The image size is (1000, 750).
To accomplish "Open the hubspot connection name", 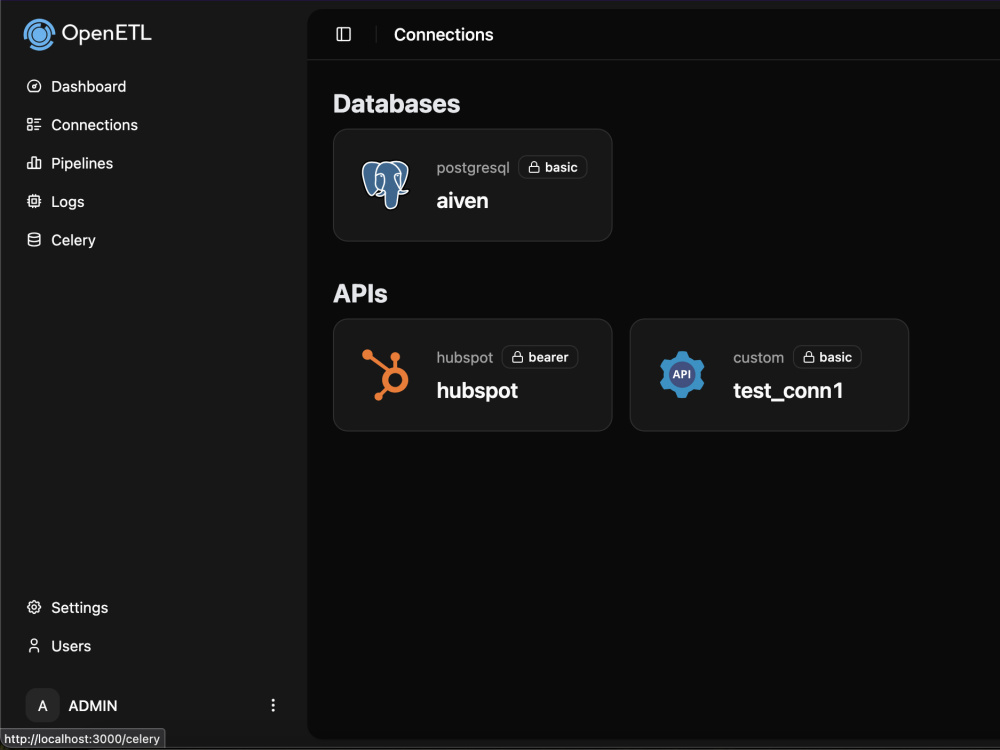I will point(477,390).
